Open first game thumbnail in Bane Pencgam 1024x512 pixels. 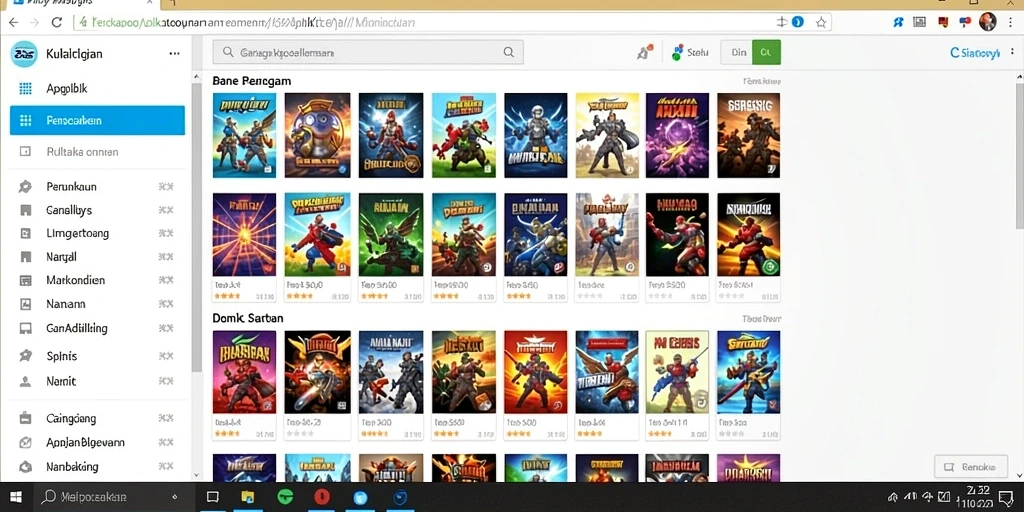[x=244, y=135]
